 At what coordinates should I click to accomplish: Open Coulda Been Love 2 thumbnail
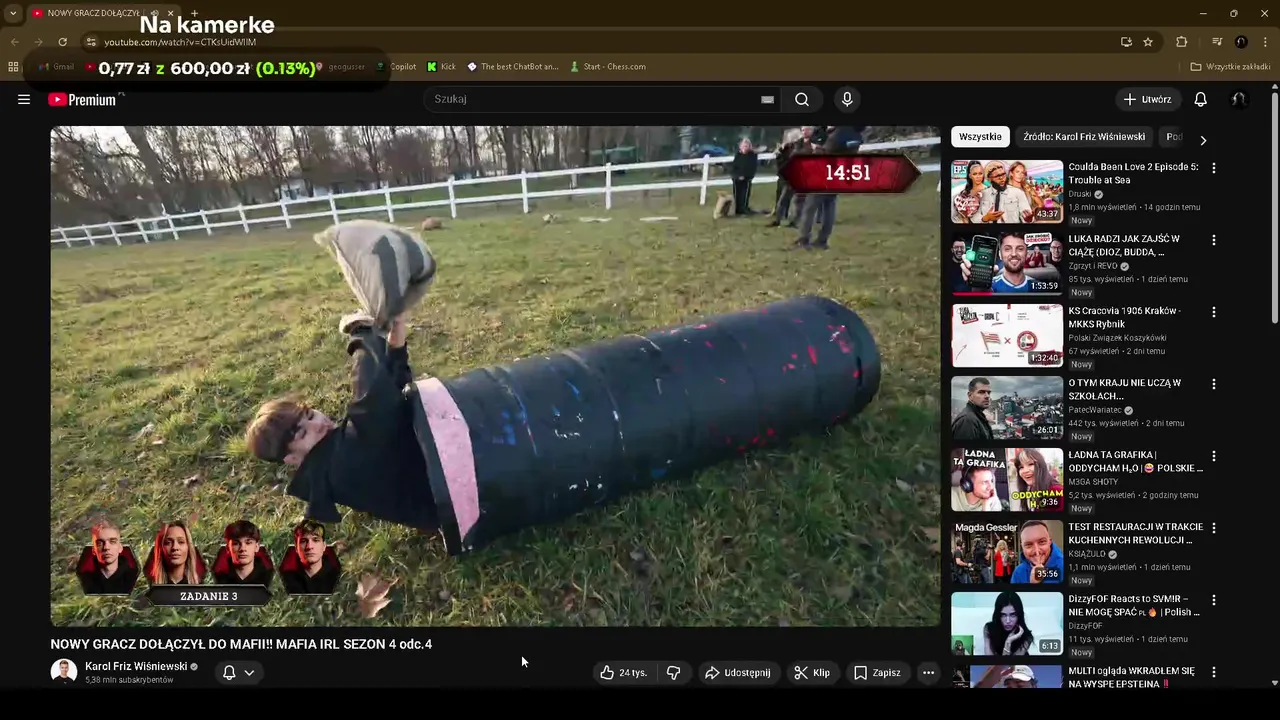click(1007, 191)
